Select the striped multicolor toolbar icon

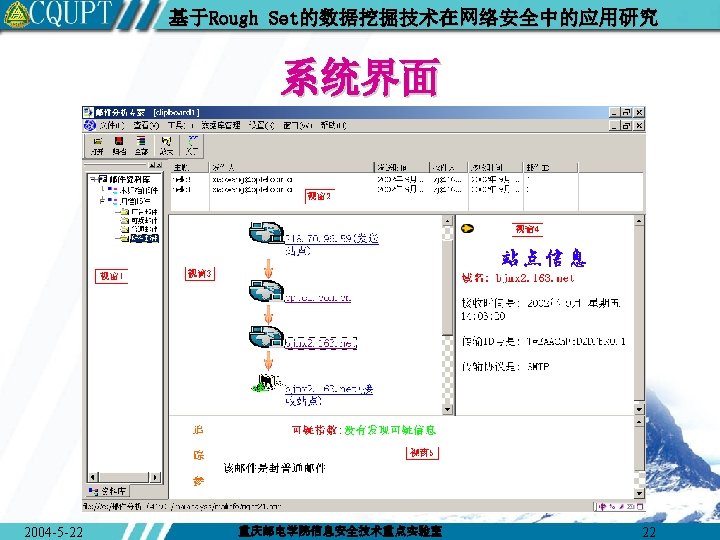(141, 146)
